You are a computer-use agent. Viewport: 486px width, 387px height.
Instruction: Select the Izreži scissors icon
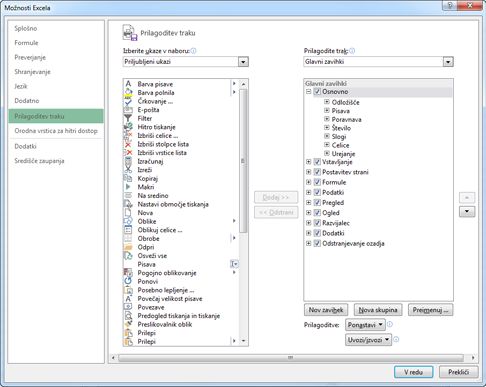[128, 170]
